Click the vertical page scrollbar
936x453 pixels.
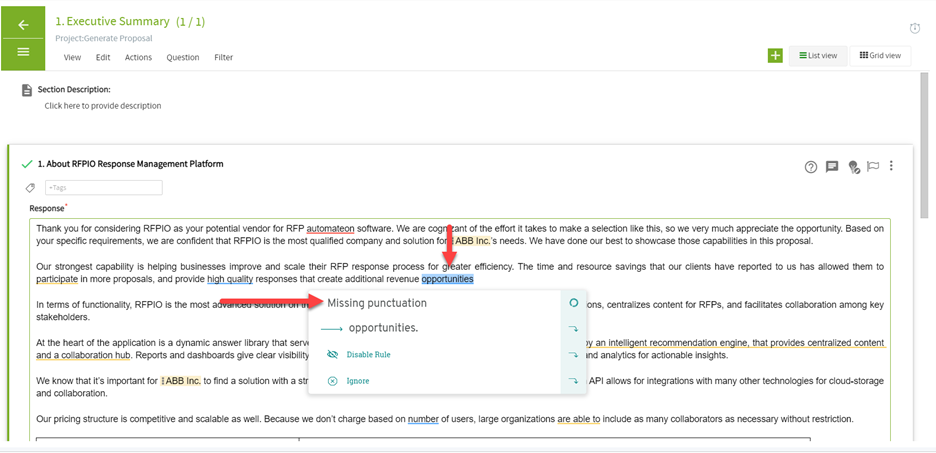click(x=925, y=145)
